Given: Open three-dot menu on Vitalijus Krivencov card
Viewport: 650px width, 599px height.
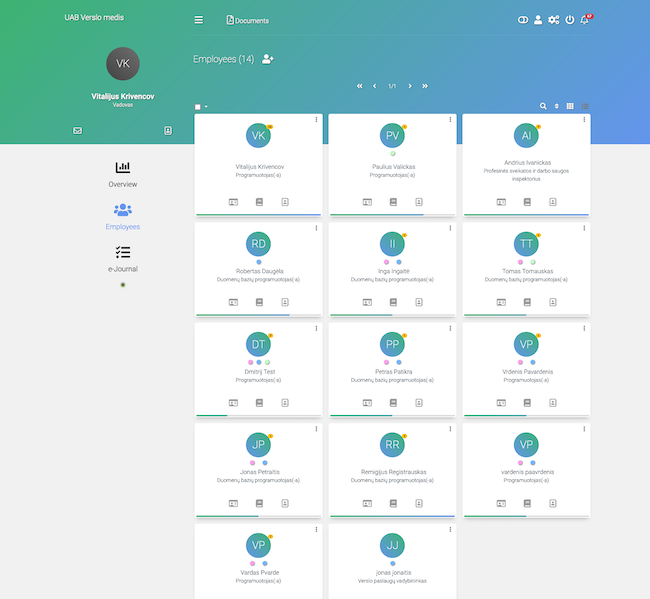Looking at the screenshot, I should pyautogui.click(x=316, y=120).
